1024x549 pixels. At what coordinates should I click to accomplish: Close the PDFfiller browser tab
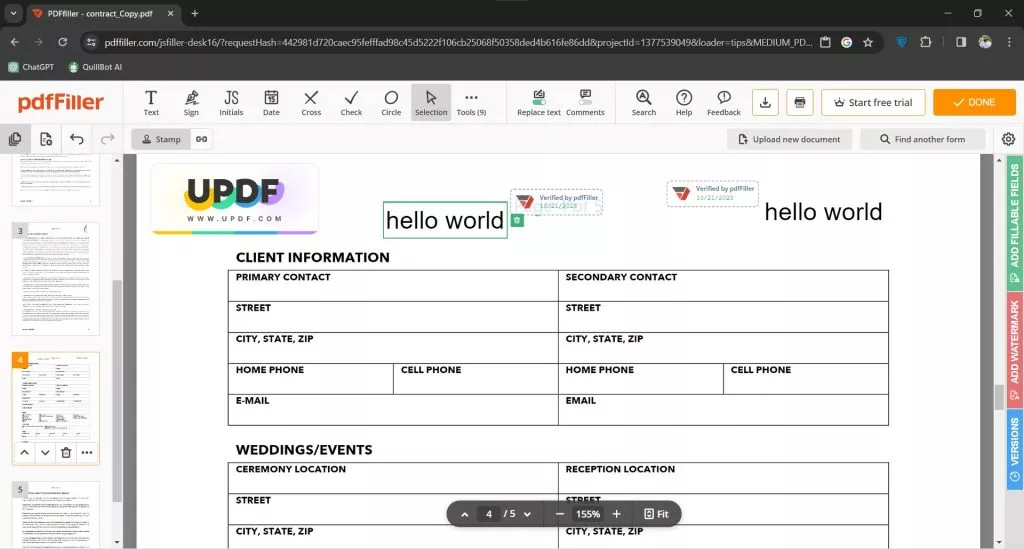coord(170,13)
